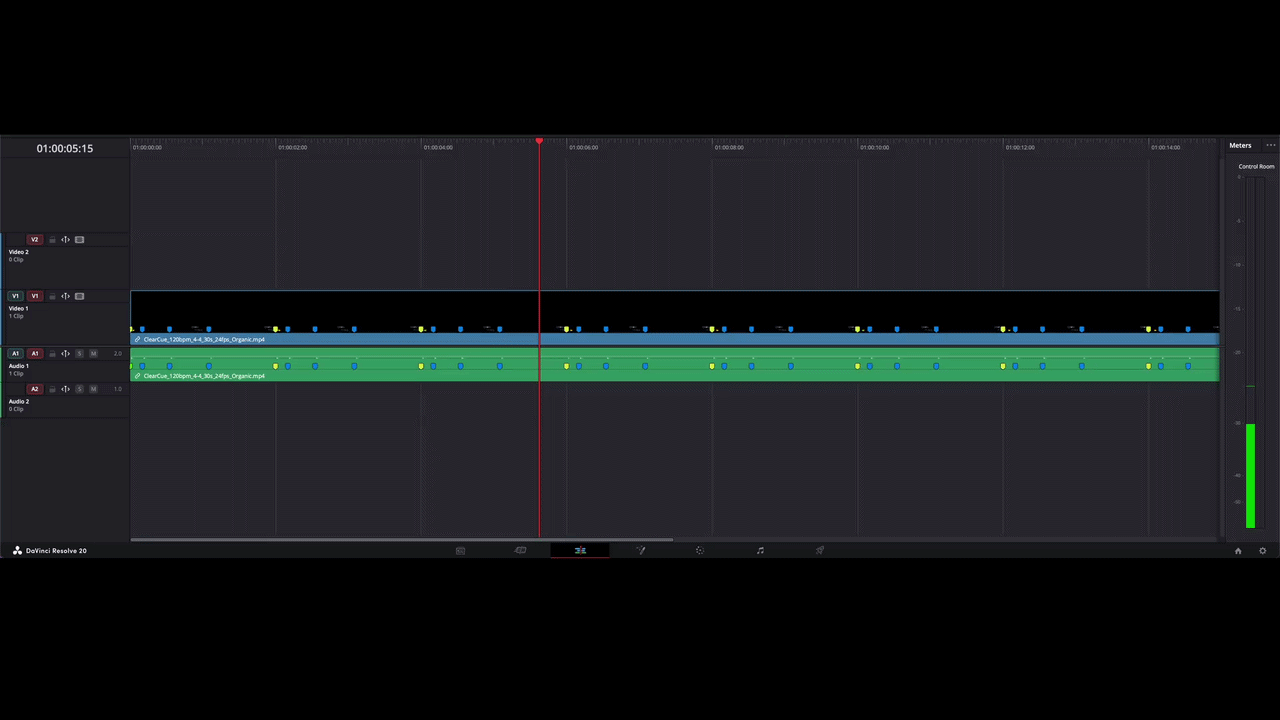The image size is (1280, 720).
Task: Toggle auto track selector on Audio 1
Action: click(65, 353)
